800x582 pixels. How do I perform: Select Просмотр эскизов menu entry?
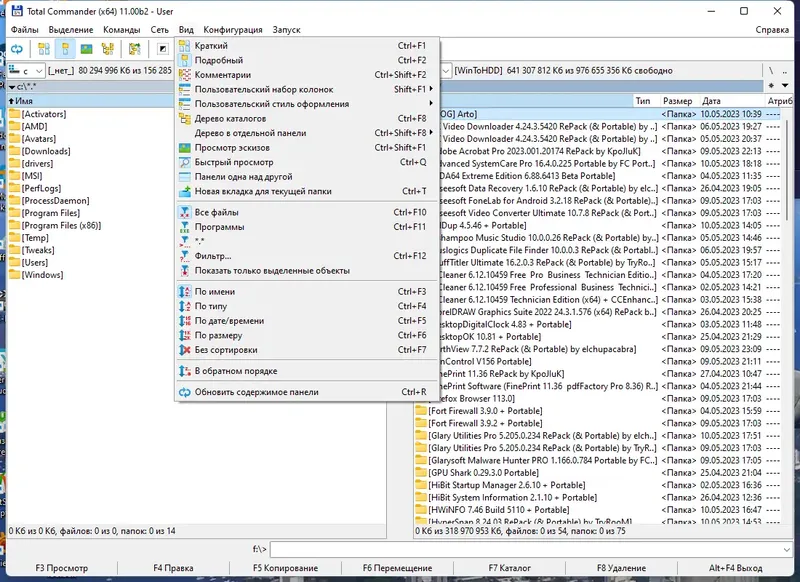point(307,147)
